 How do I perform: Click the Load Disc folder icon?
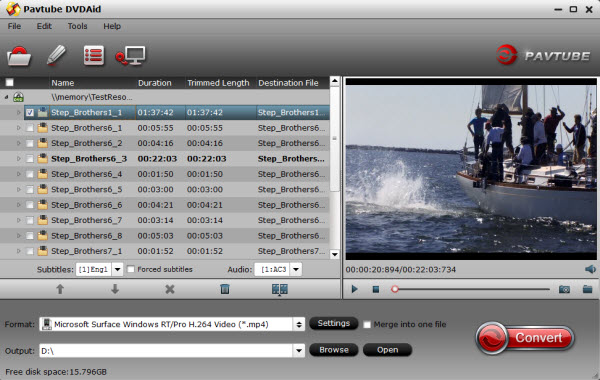click(x=19, y=56)
